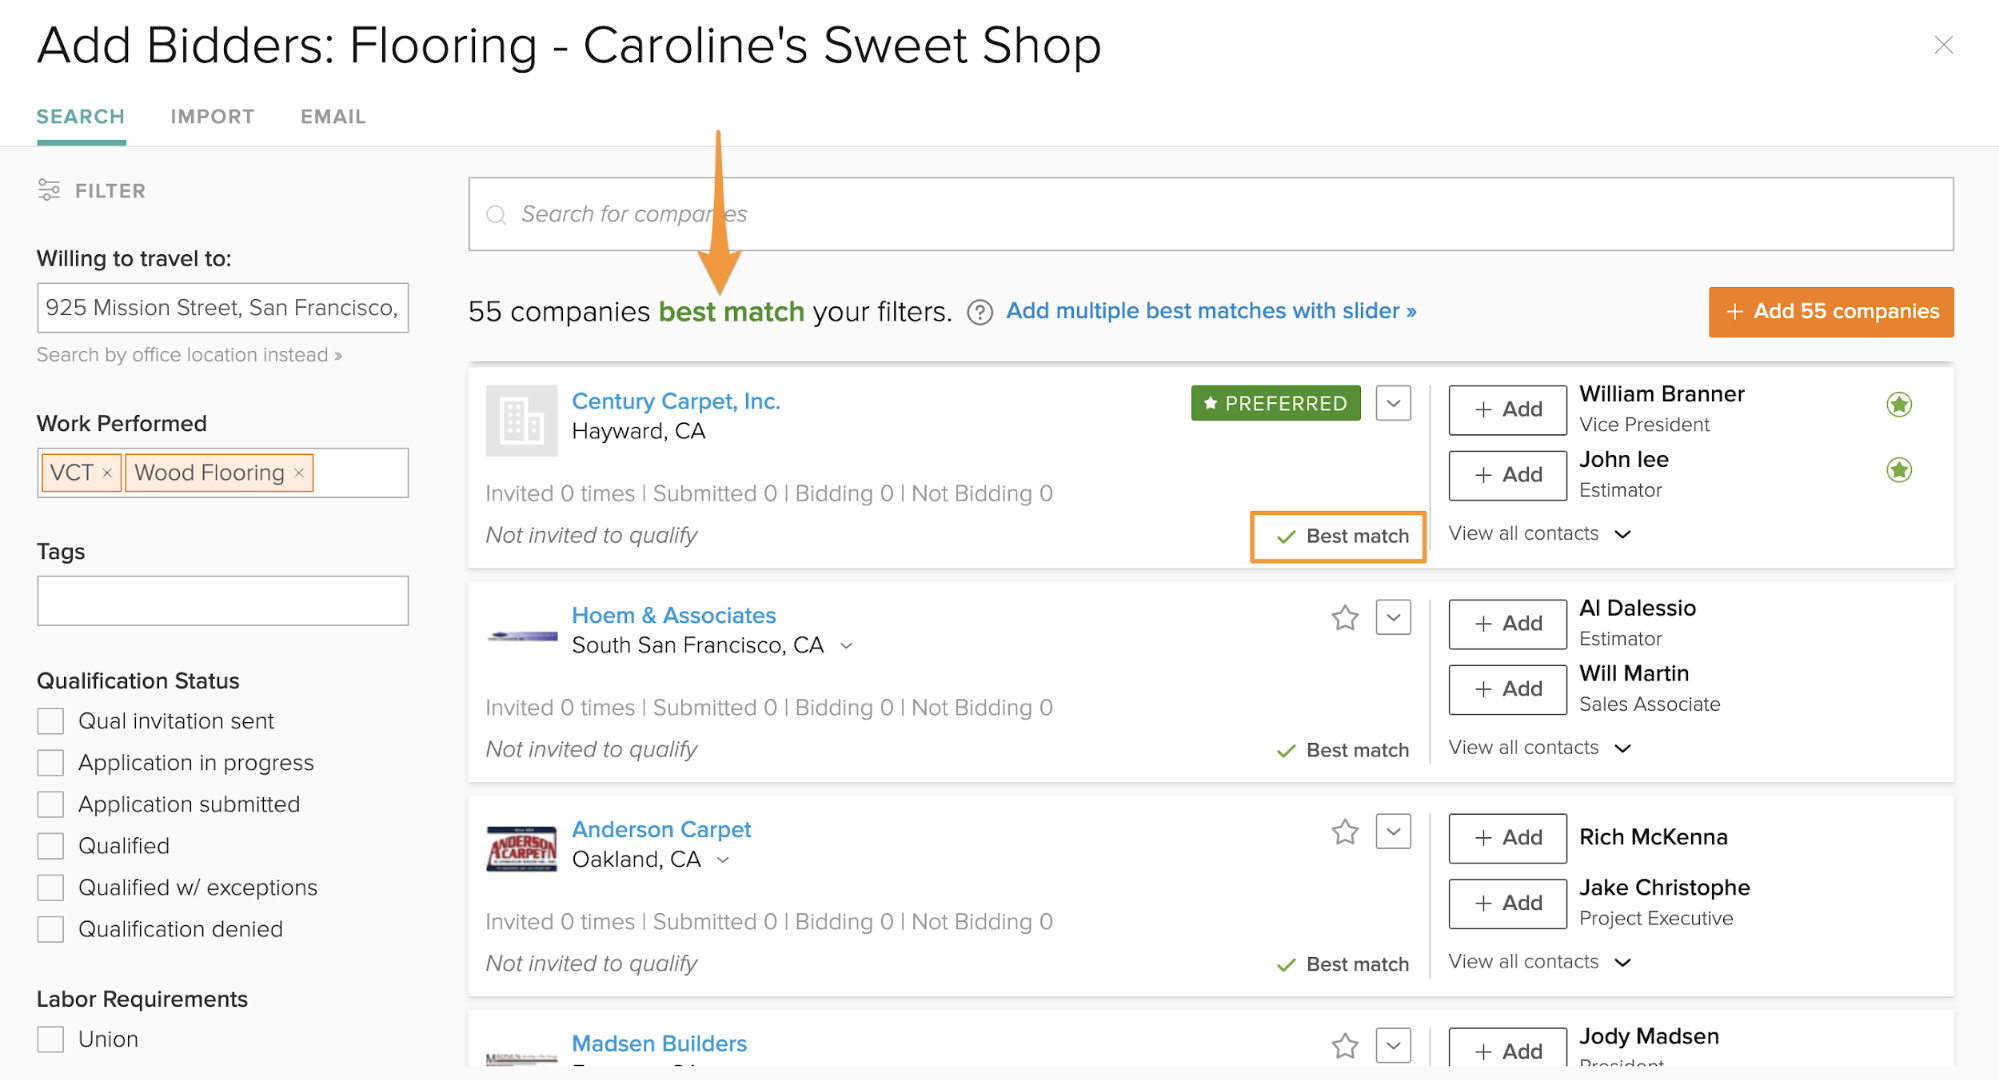
Task: Click the Filter sliders icon
Action: coord(49,190)
